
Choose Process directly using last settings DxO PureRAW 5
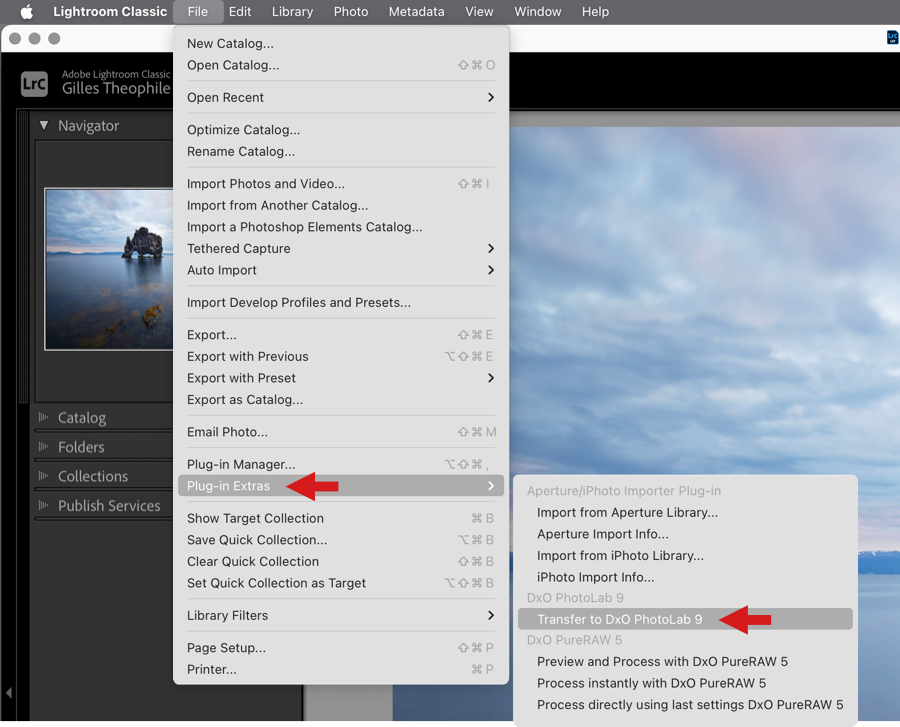coord(685,705)
